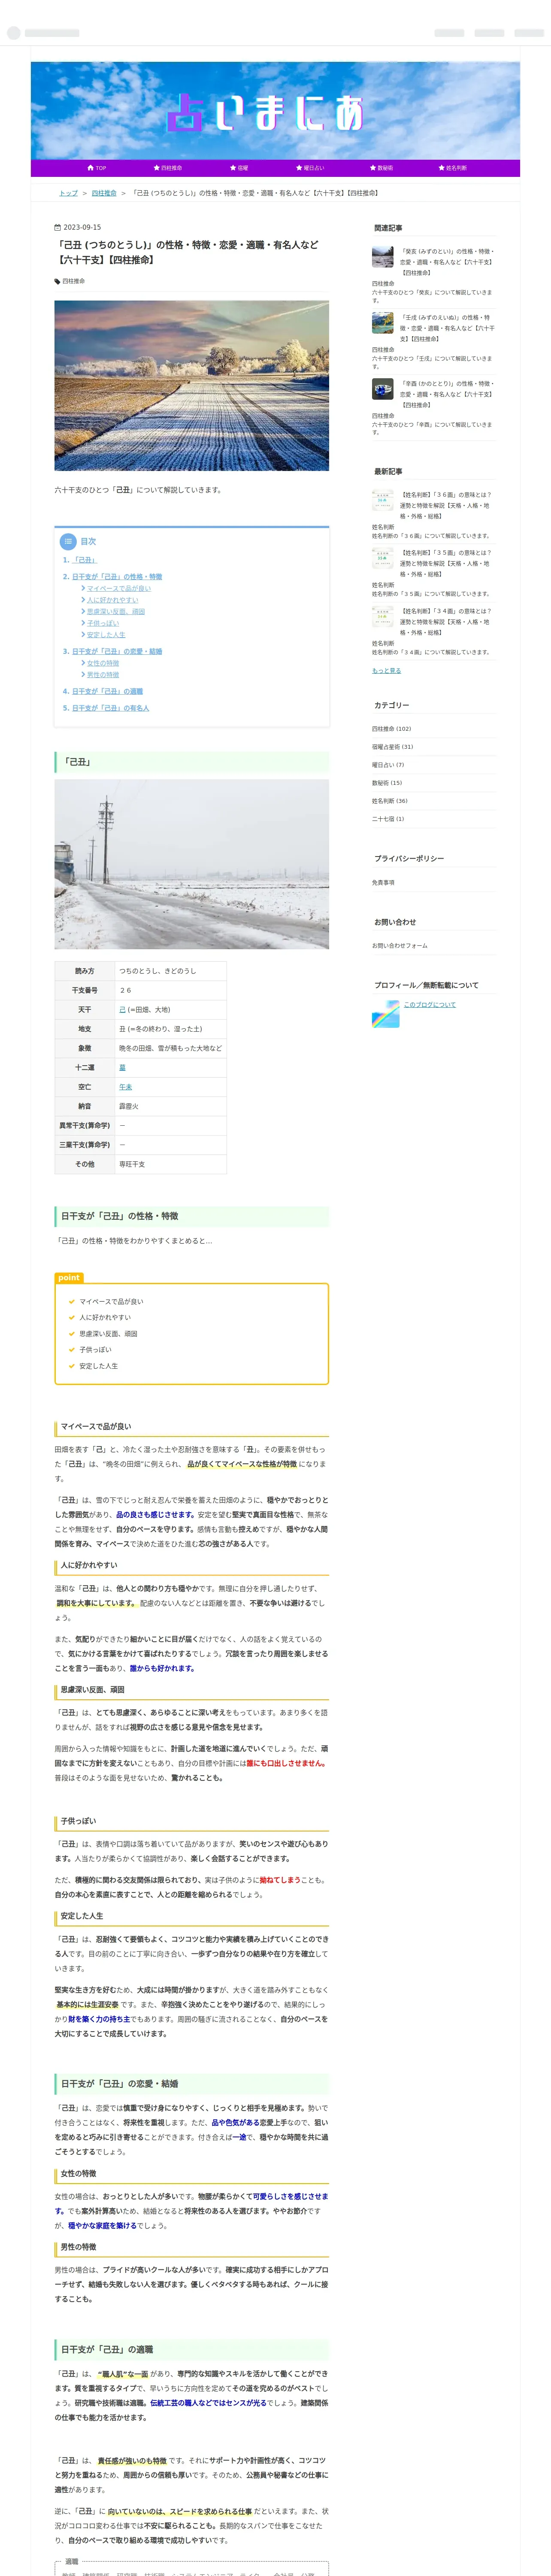Jump to TOC sub-item 子供っぽい
The image size is (551, 2576).
click(103, 623)
